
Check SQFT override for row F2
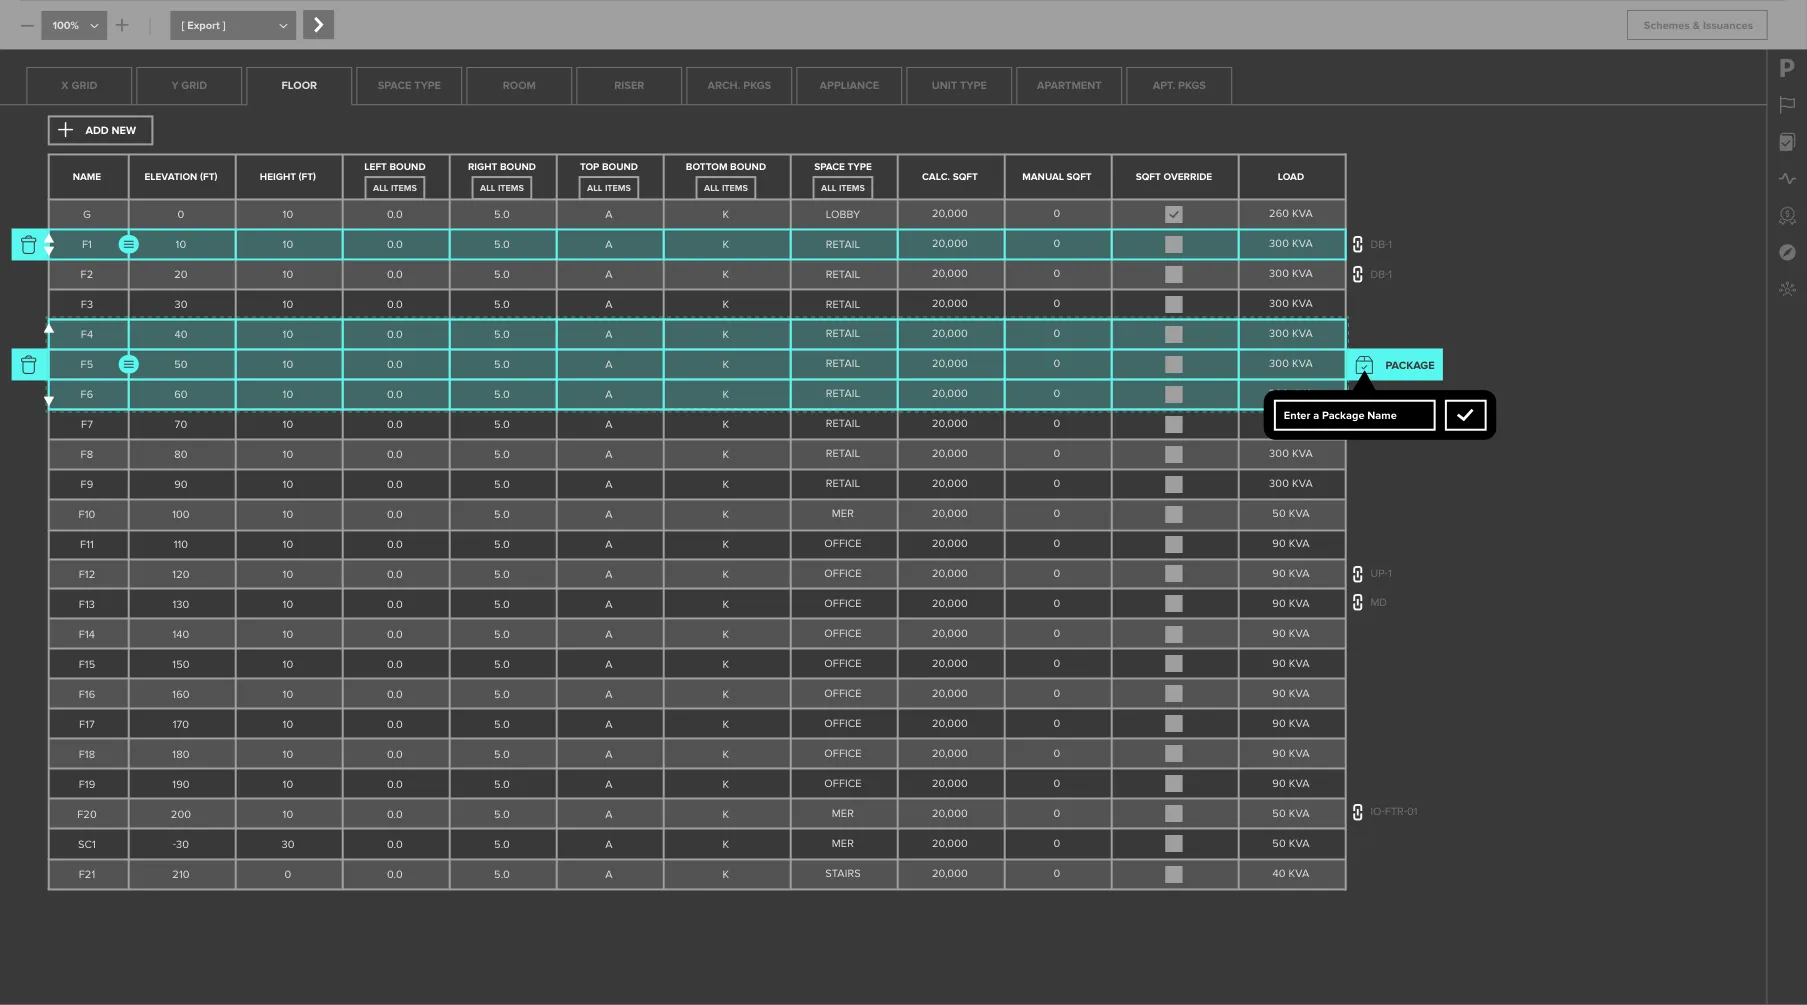point(1174,274)
